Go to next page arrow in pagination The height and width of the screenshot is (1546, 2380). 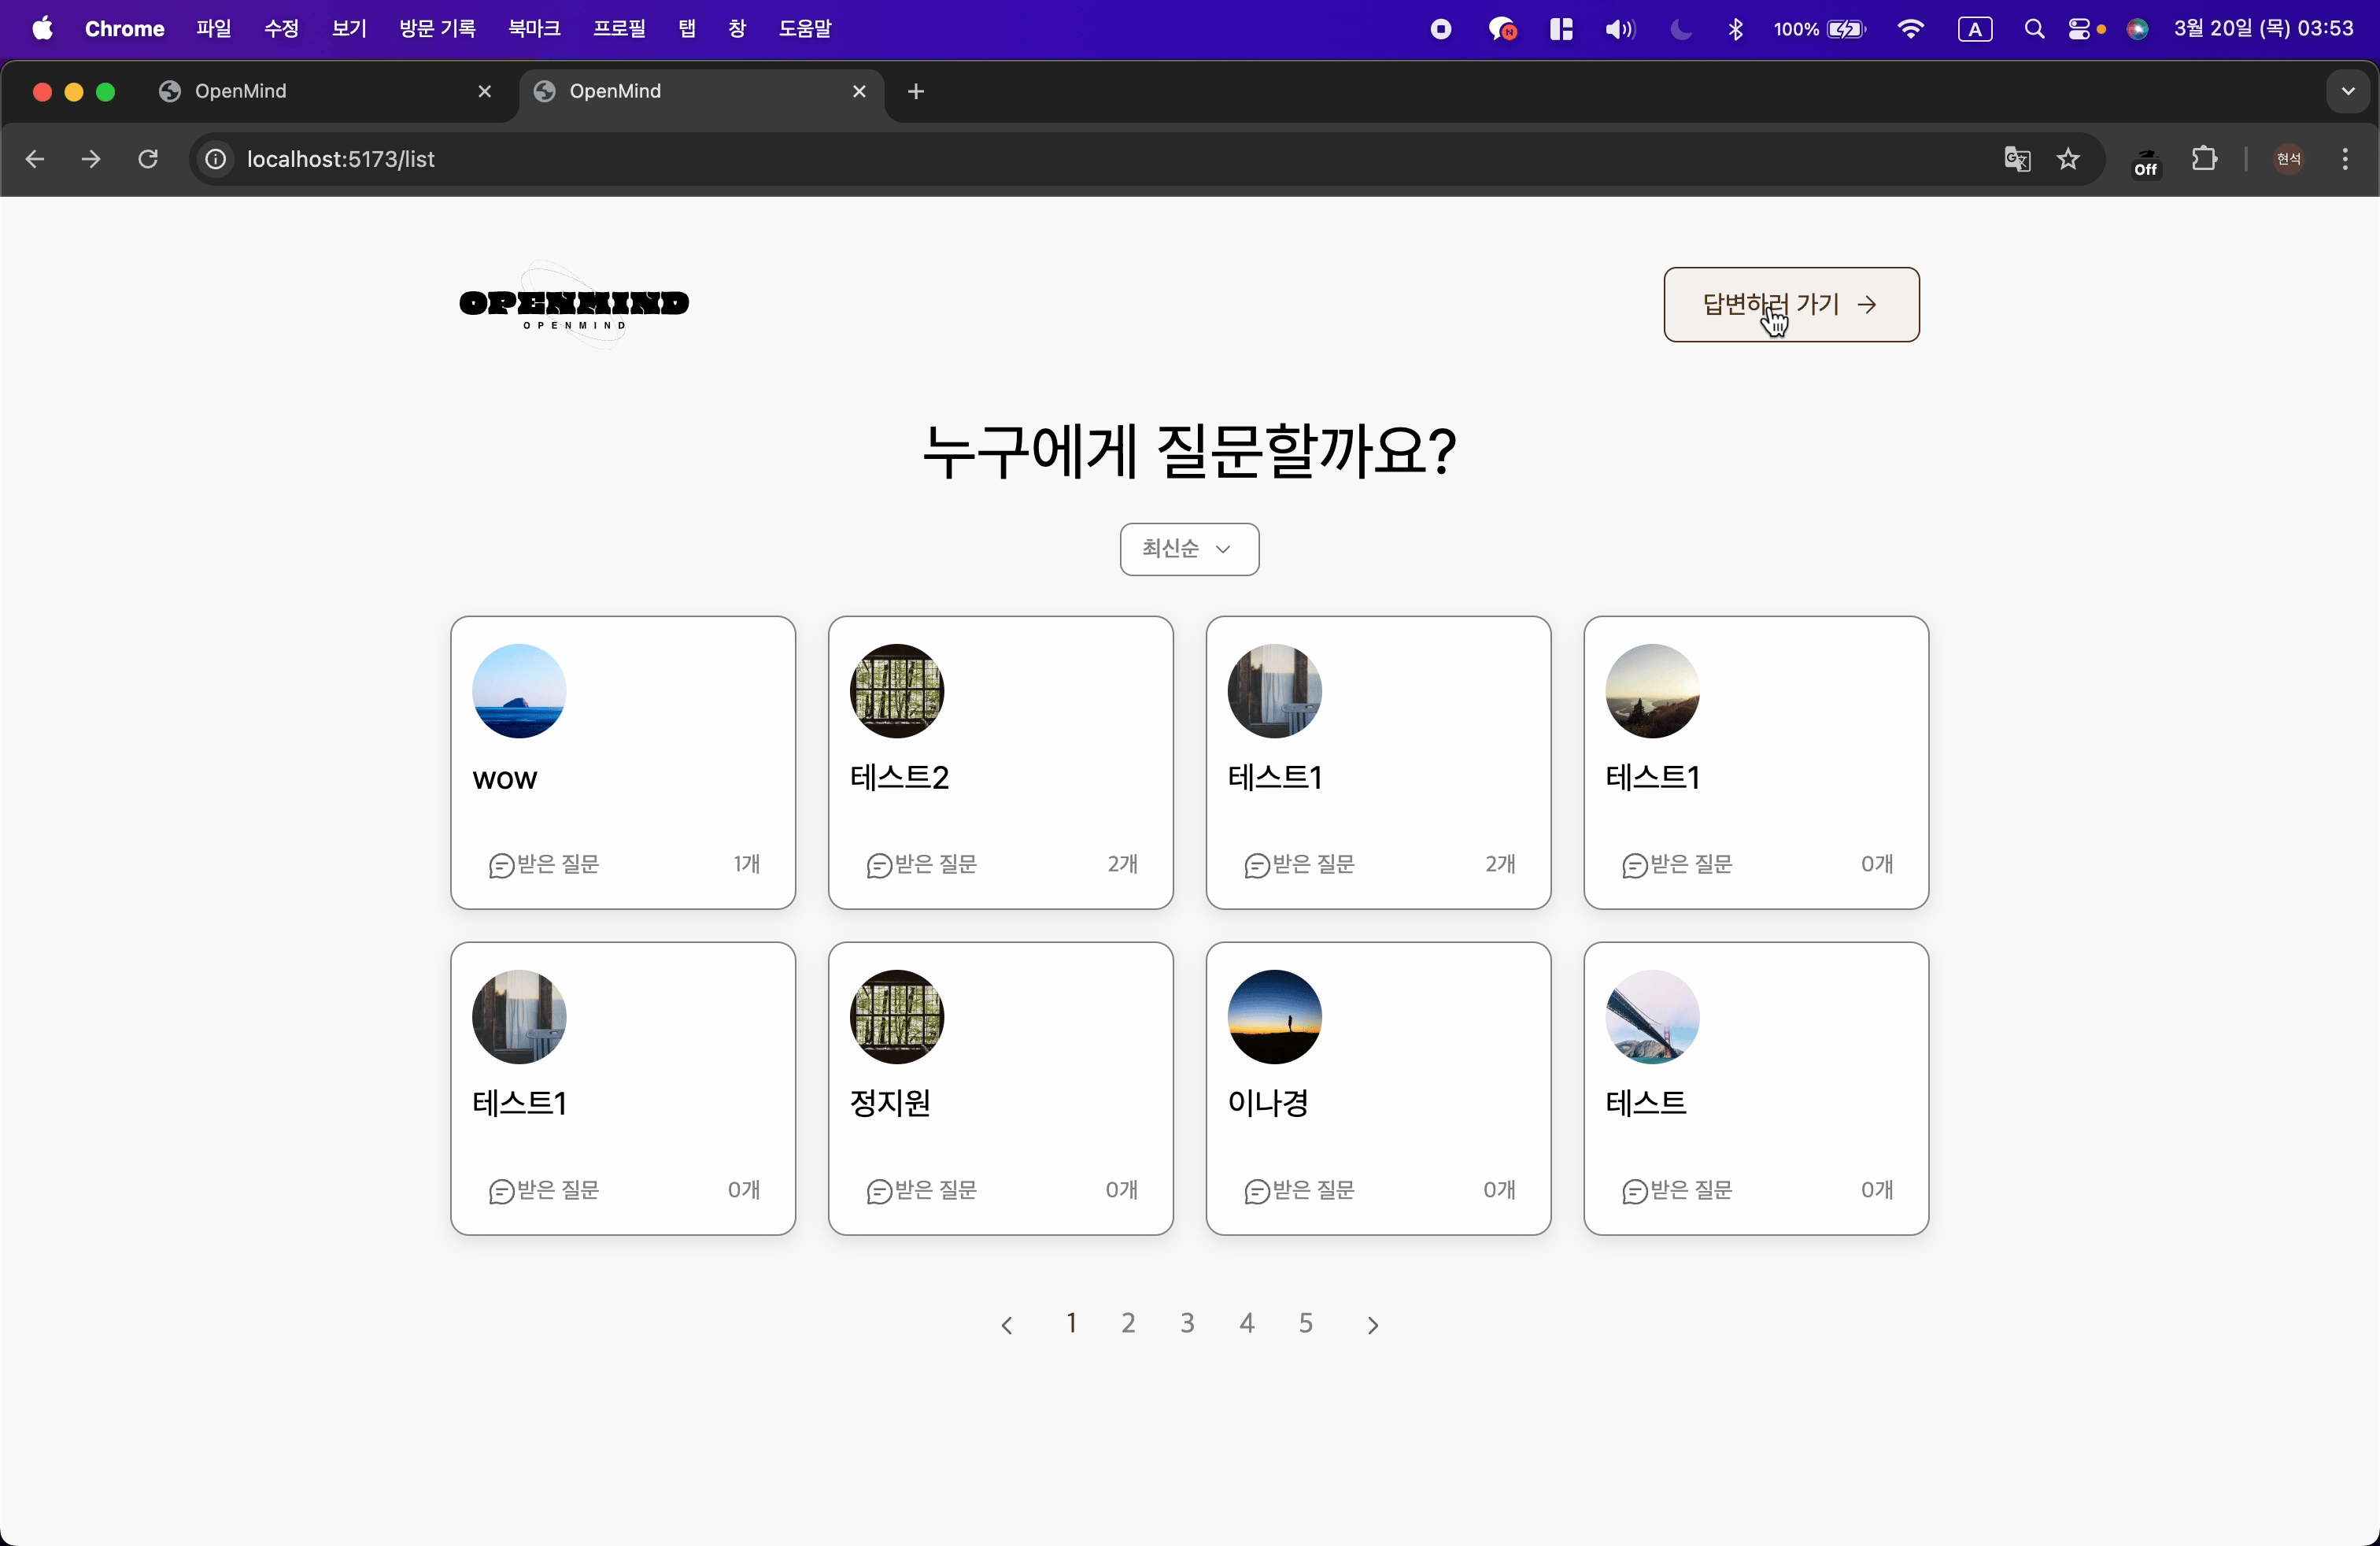pos(1373,1324)
